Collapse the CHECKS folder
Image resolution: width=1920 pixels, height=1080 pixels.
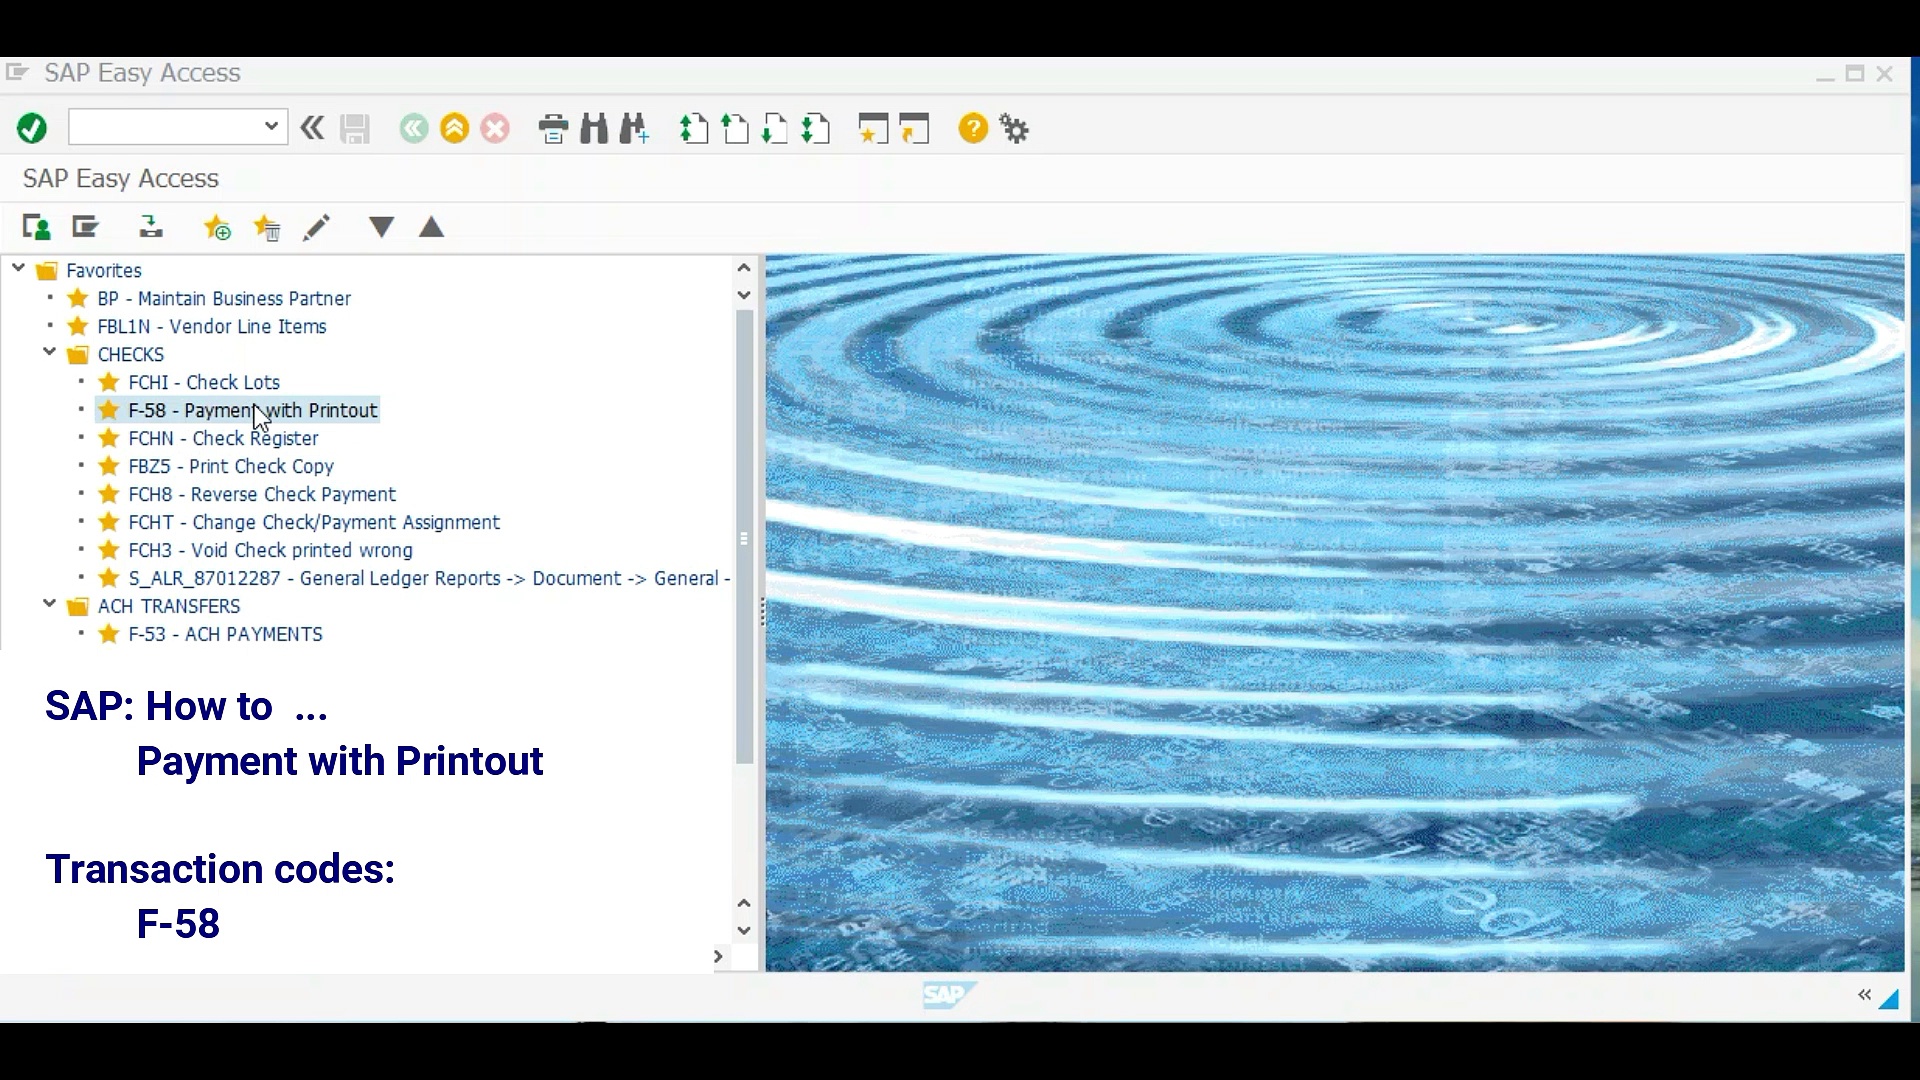[x=48, y=352]
